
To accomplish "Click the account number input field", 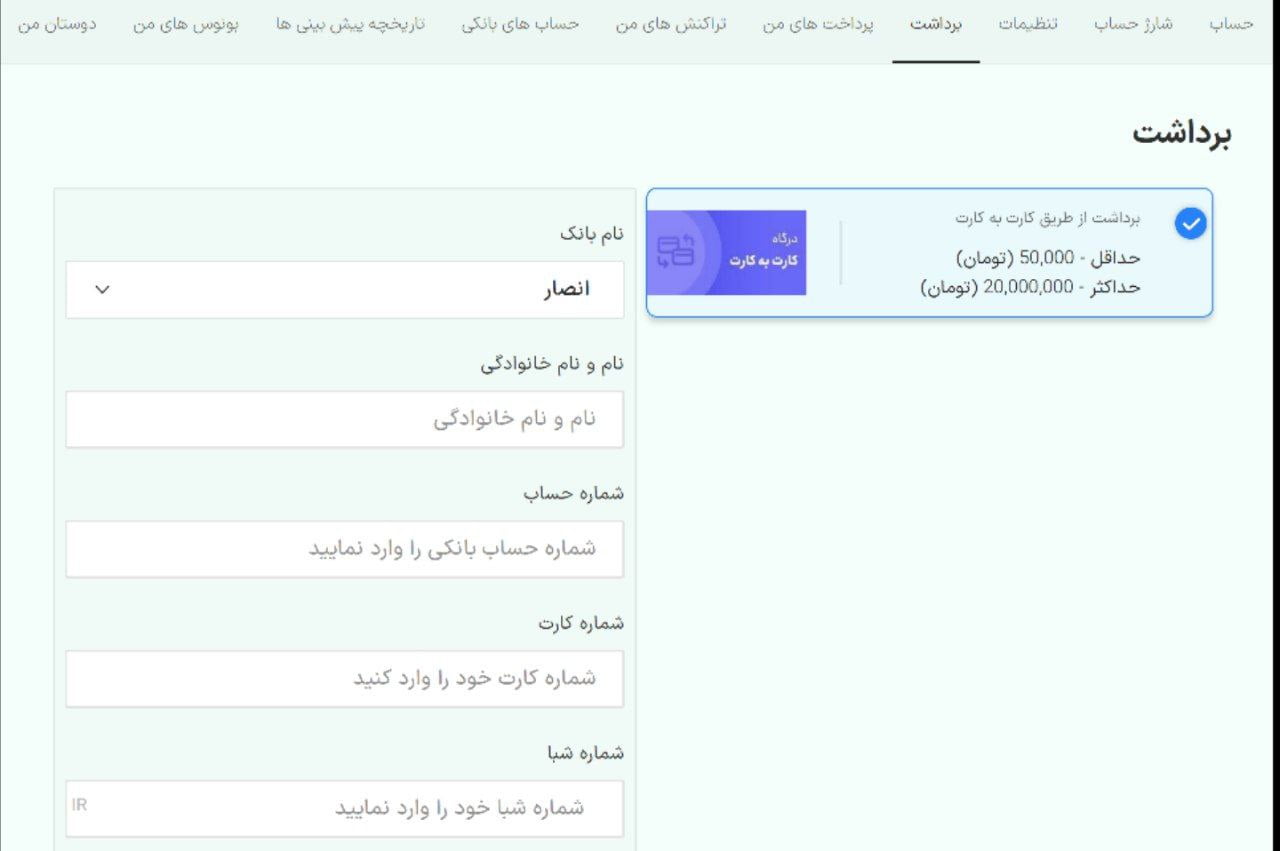I will point(345,548).
